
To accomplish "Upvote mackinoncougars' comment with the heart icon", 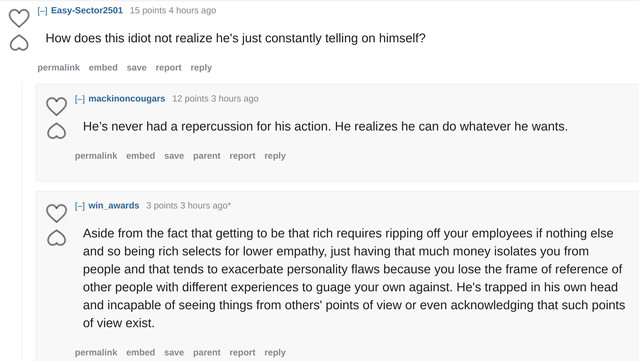I will pyautogui.click(x=56, y=106).
